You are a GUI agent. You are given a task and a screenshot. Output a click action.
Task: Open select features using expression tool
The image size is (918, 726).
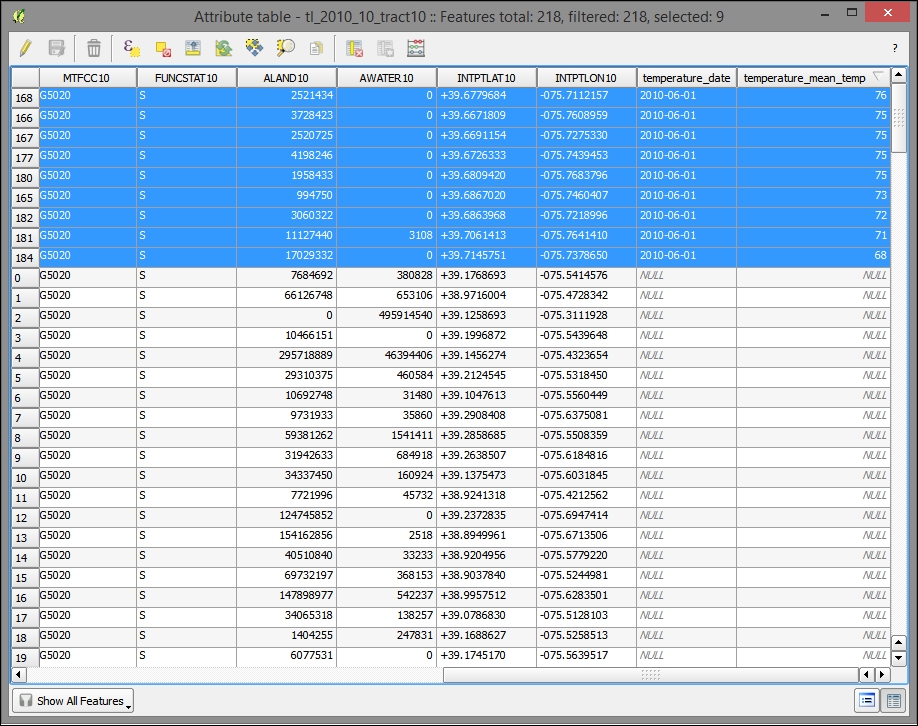[x=131, y=47]
